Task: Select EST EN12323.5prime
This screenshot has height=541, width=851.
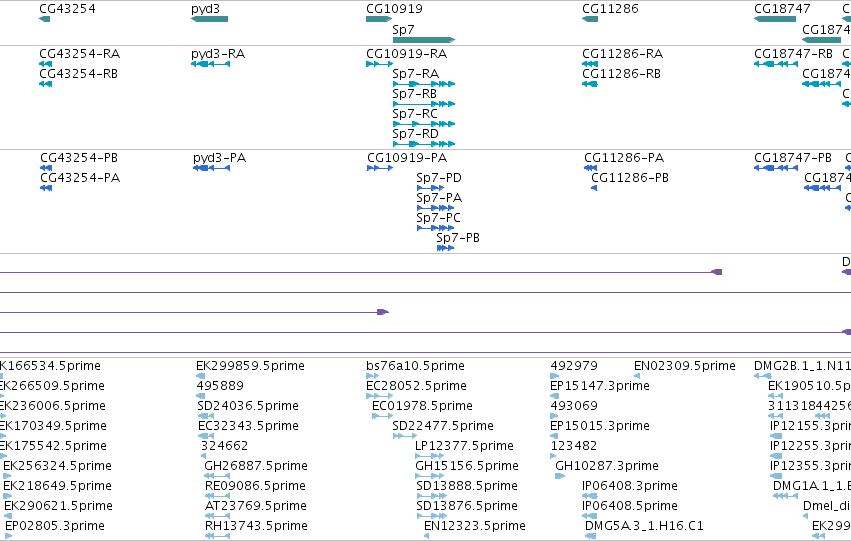Action: coord(474,526)
